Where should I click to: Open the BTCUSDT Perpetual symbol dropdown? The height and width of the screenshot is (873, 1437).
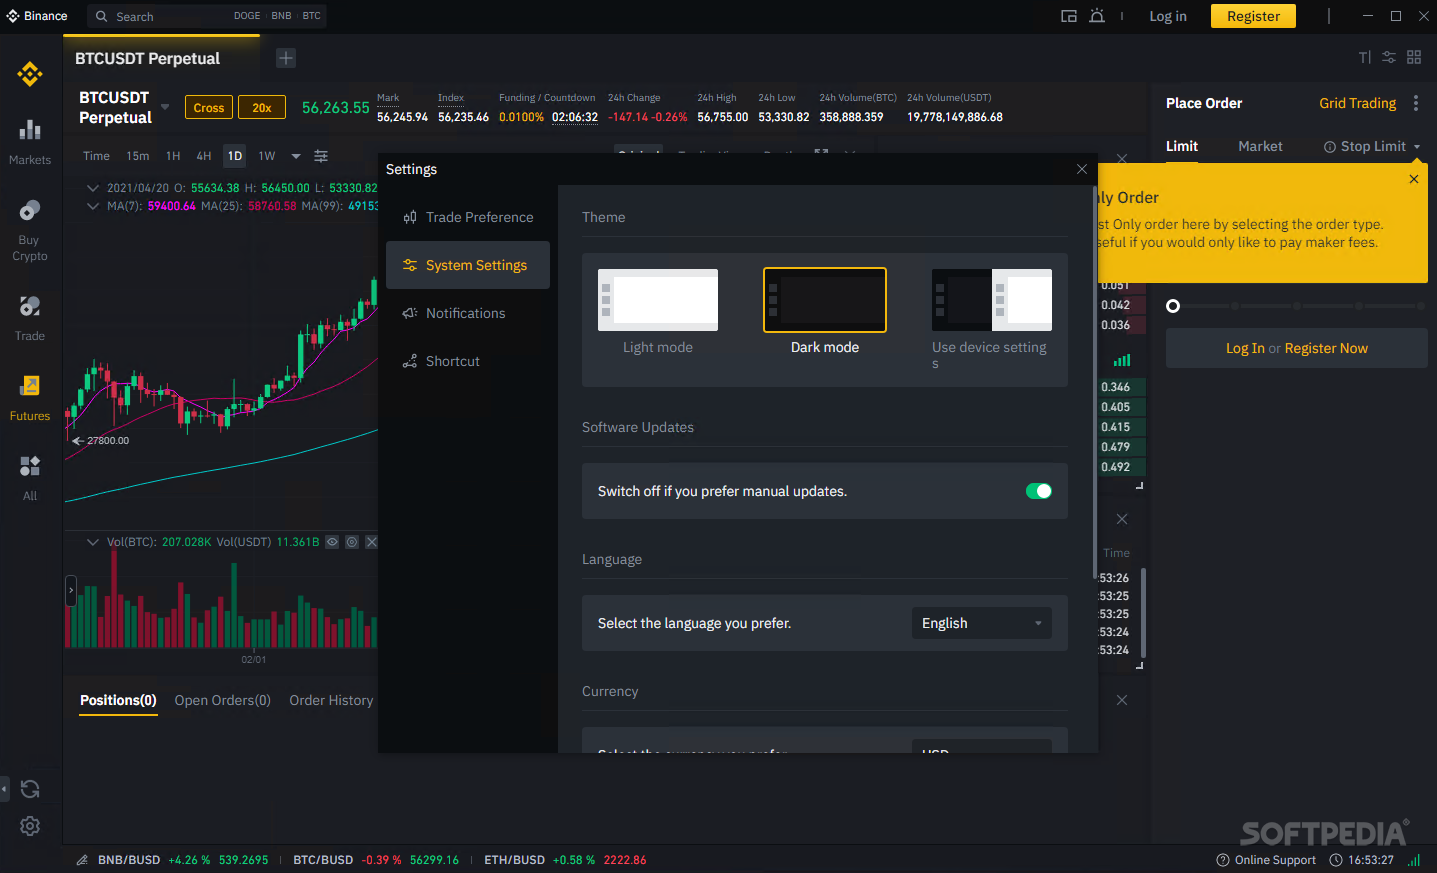point(165,107)
